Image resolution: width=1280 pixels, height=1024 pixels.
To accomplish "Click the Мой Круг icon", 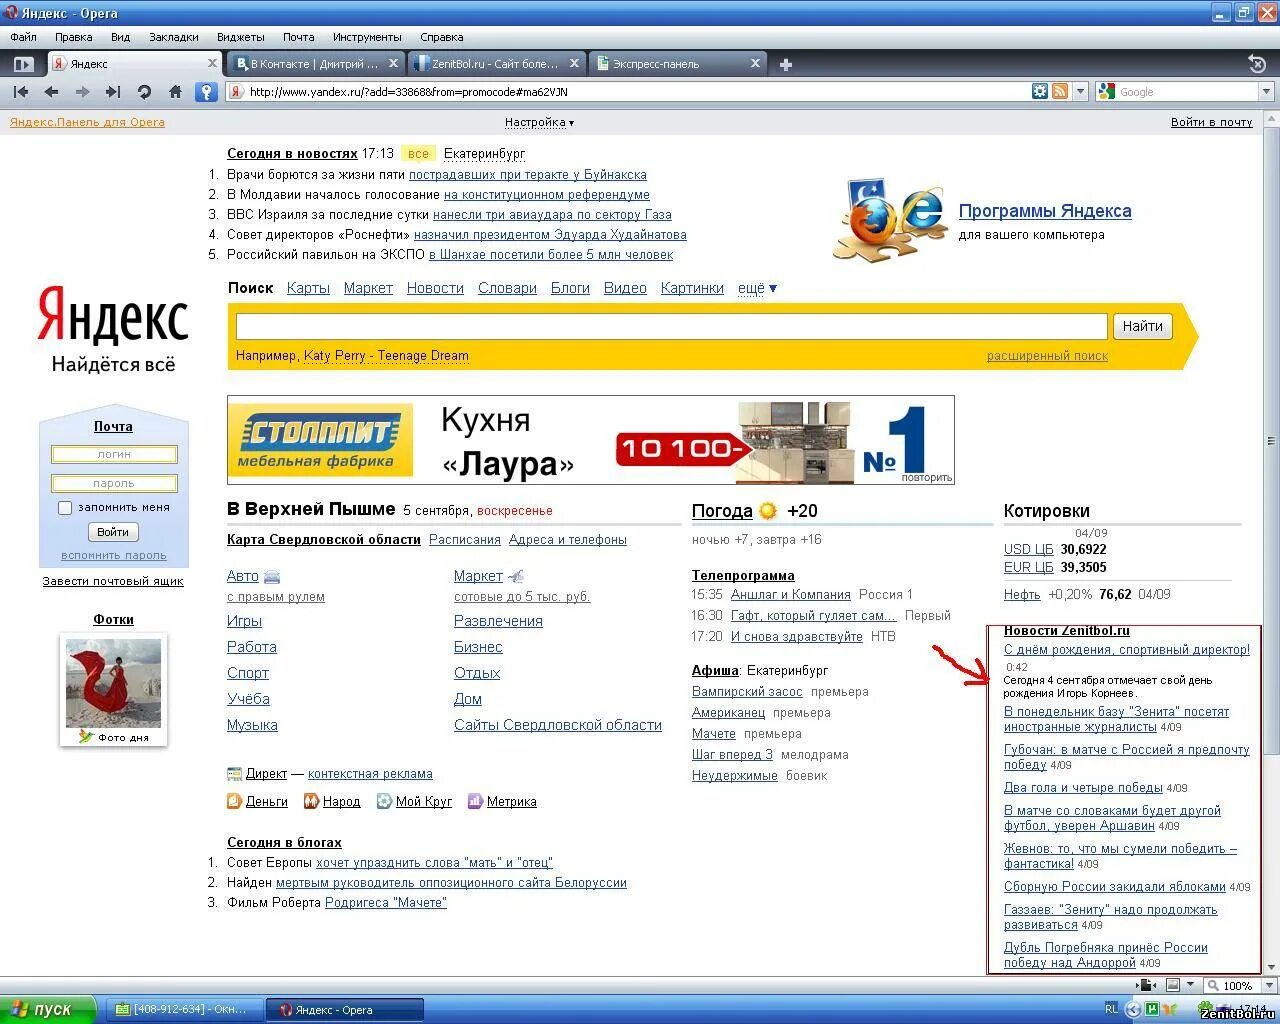I will point(384,801).
